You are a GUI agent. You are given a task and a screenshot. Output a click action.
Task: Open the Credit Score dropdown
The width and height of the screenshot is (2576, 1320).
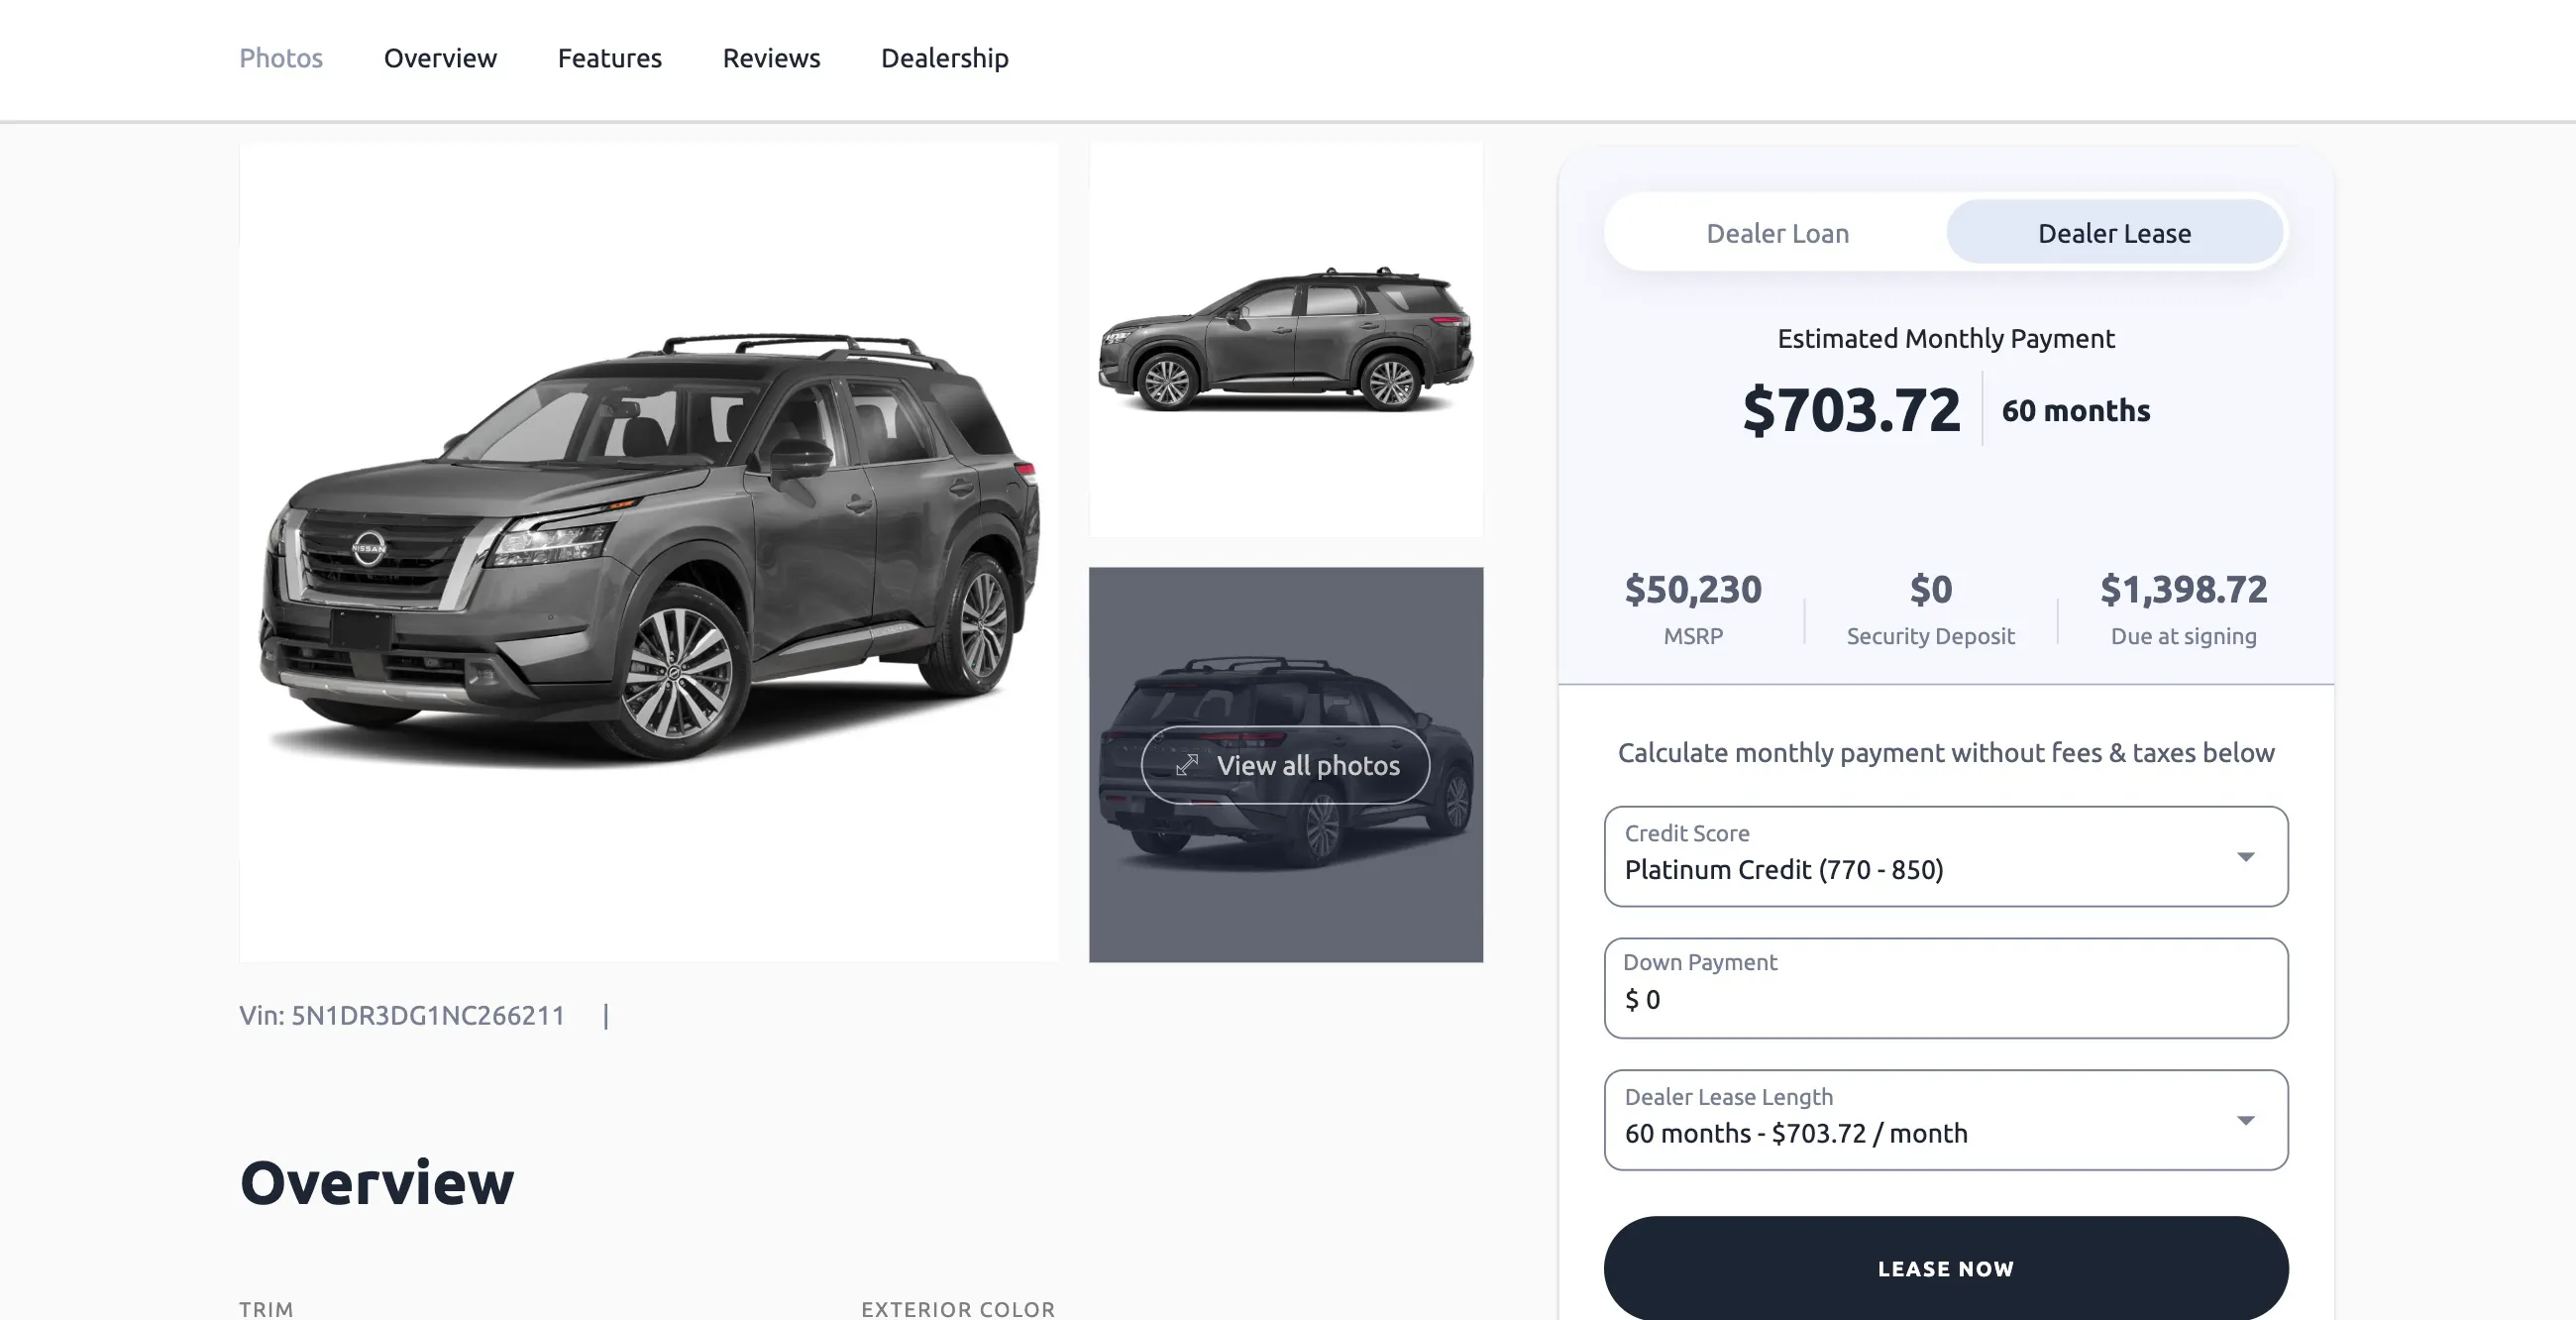[1945, 857]
